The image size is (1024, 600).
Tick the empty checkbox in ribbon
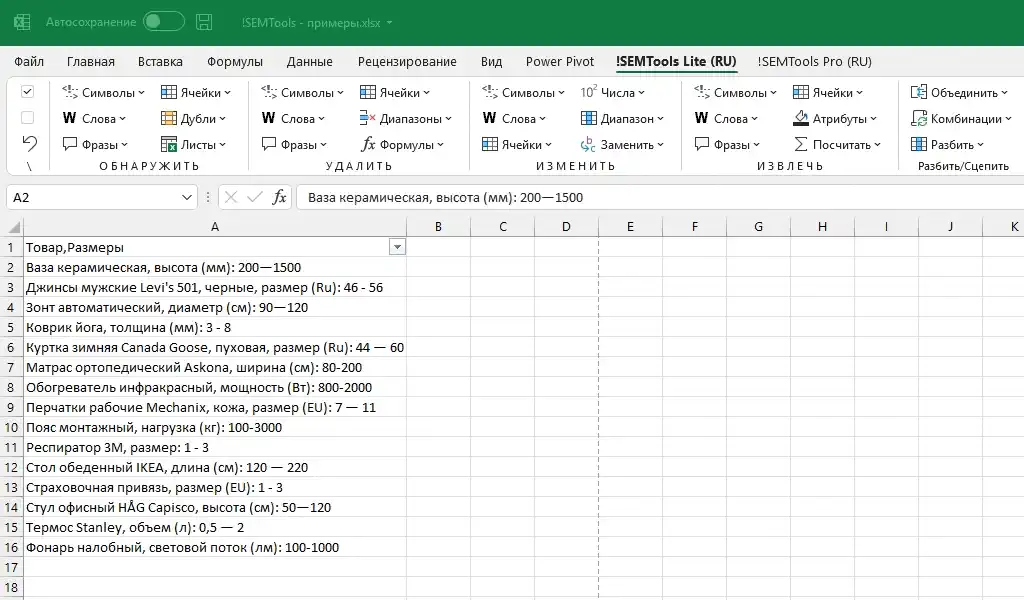tap(27, 118)
